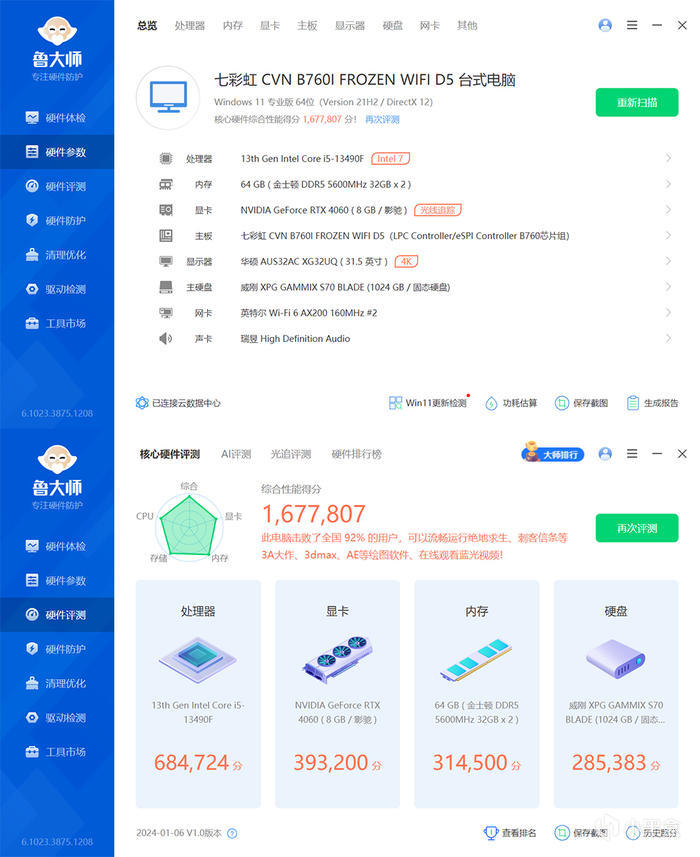700x857 pixels.
Task: Select 硬件参数 in the upper window sidebar
Action: 56,152
